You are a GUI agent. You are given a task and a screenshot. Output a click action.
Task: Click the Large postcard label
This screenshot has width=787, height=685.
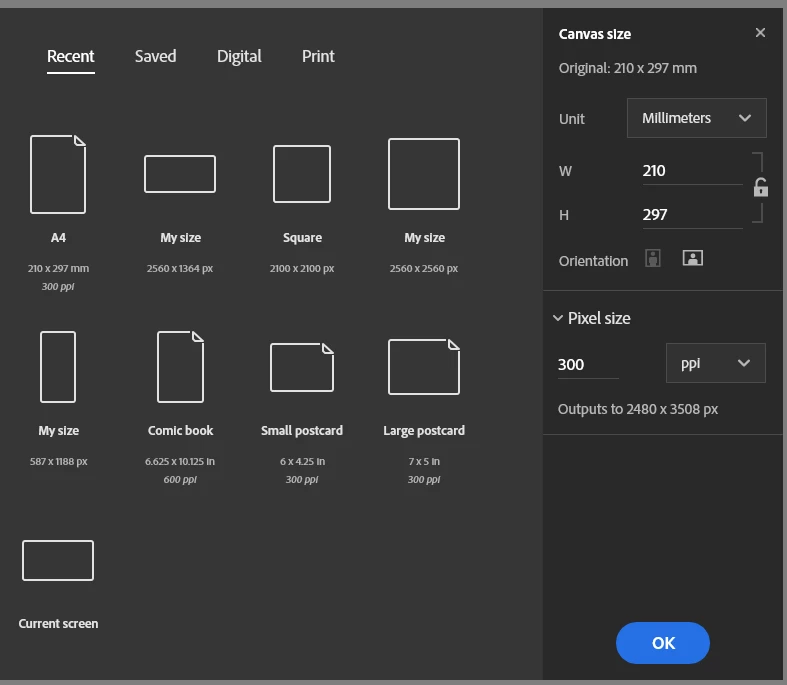pyautogui.click(x=424, y=431)
